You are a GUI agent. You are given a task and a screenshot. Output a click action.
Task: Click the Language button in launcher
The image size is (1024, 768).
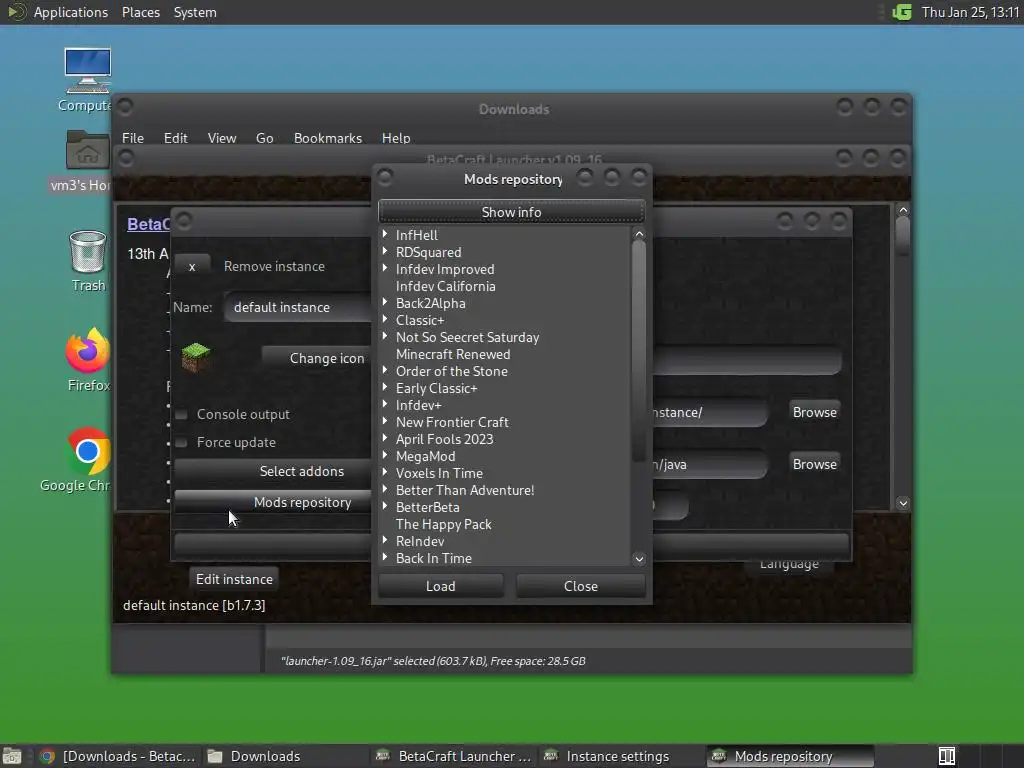[x=789, y=565]
